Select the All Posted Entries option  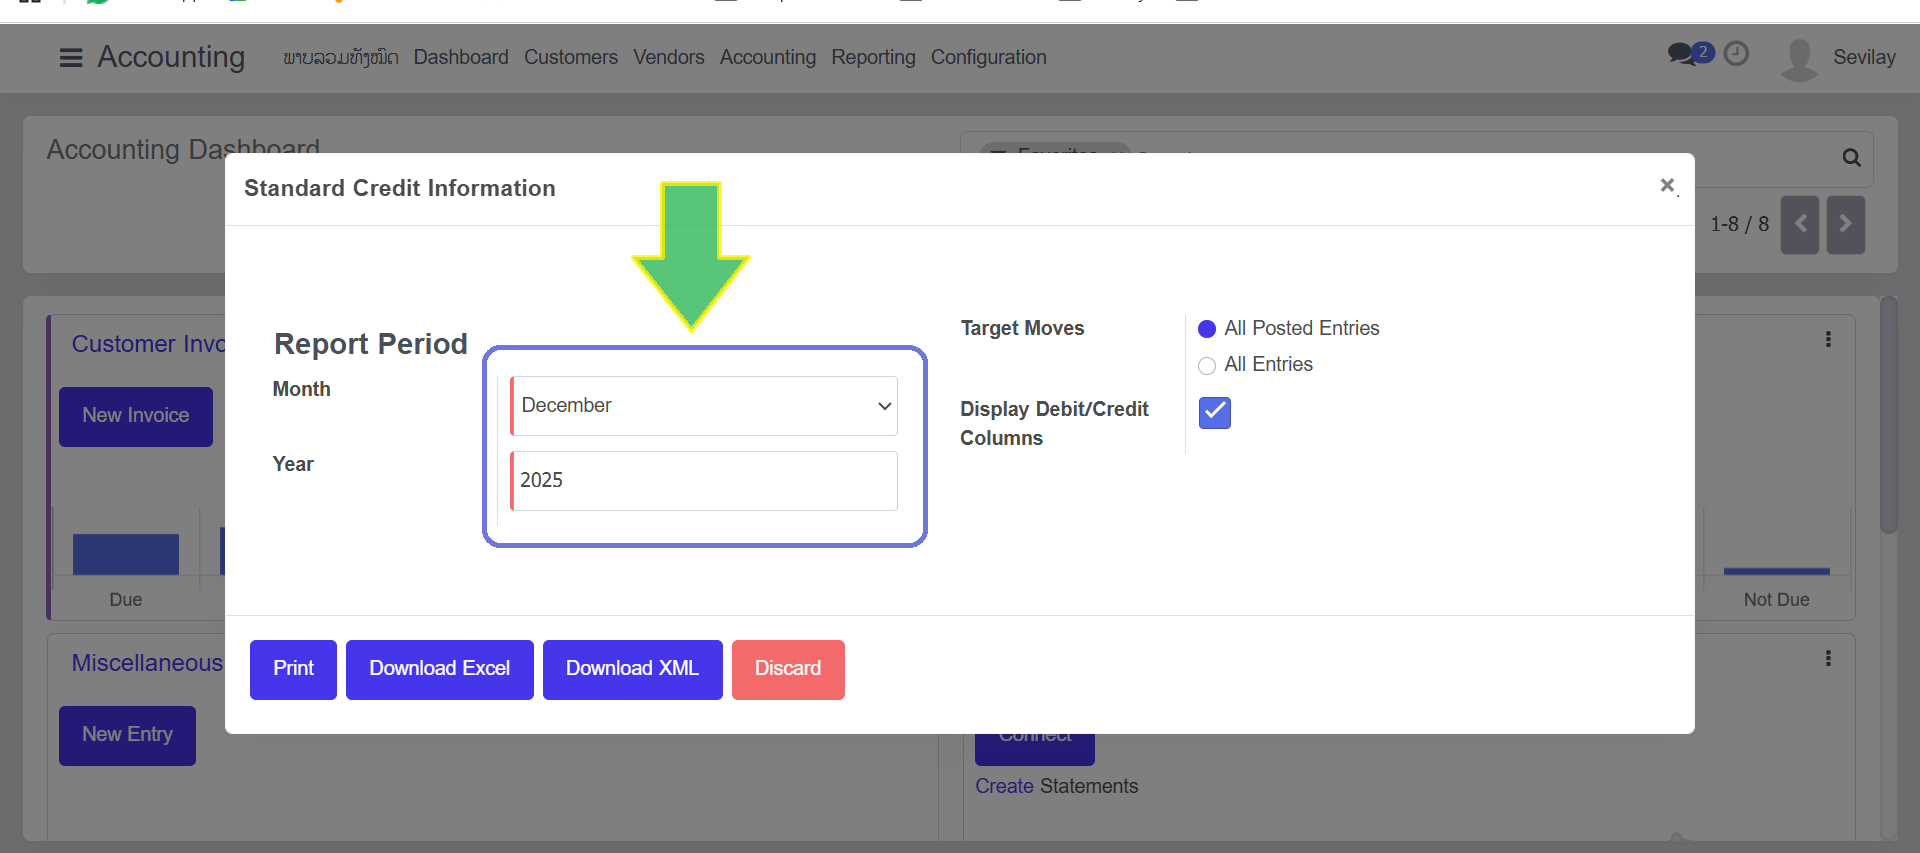click(x=1207, y=329)
